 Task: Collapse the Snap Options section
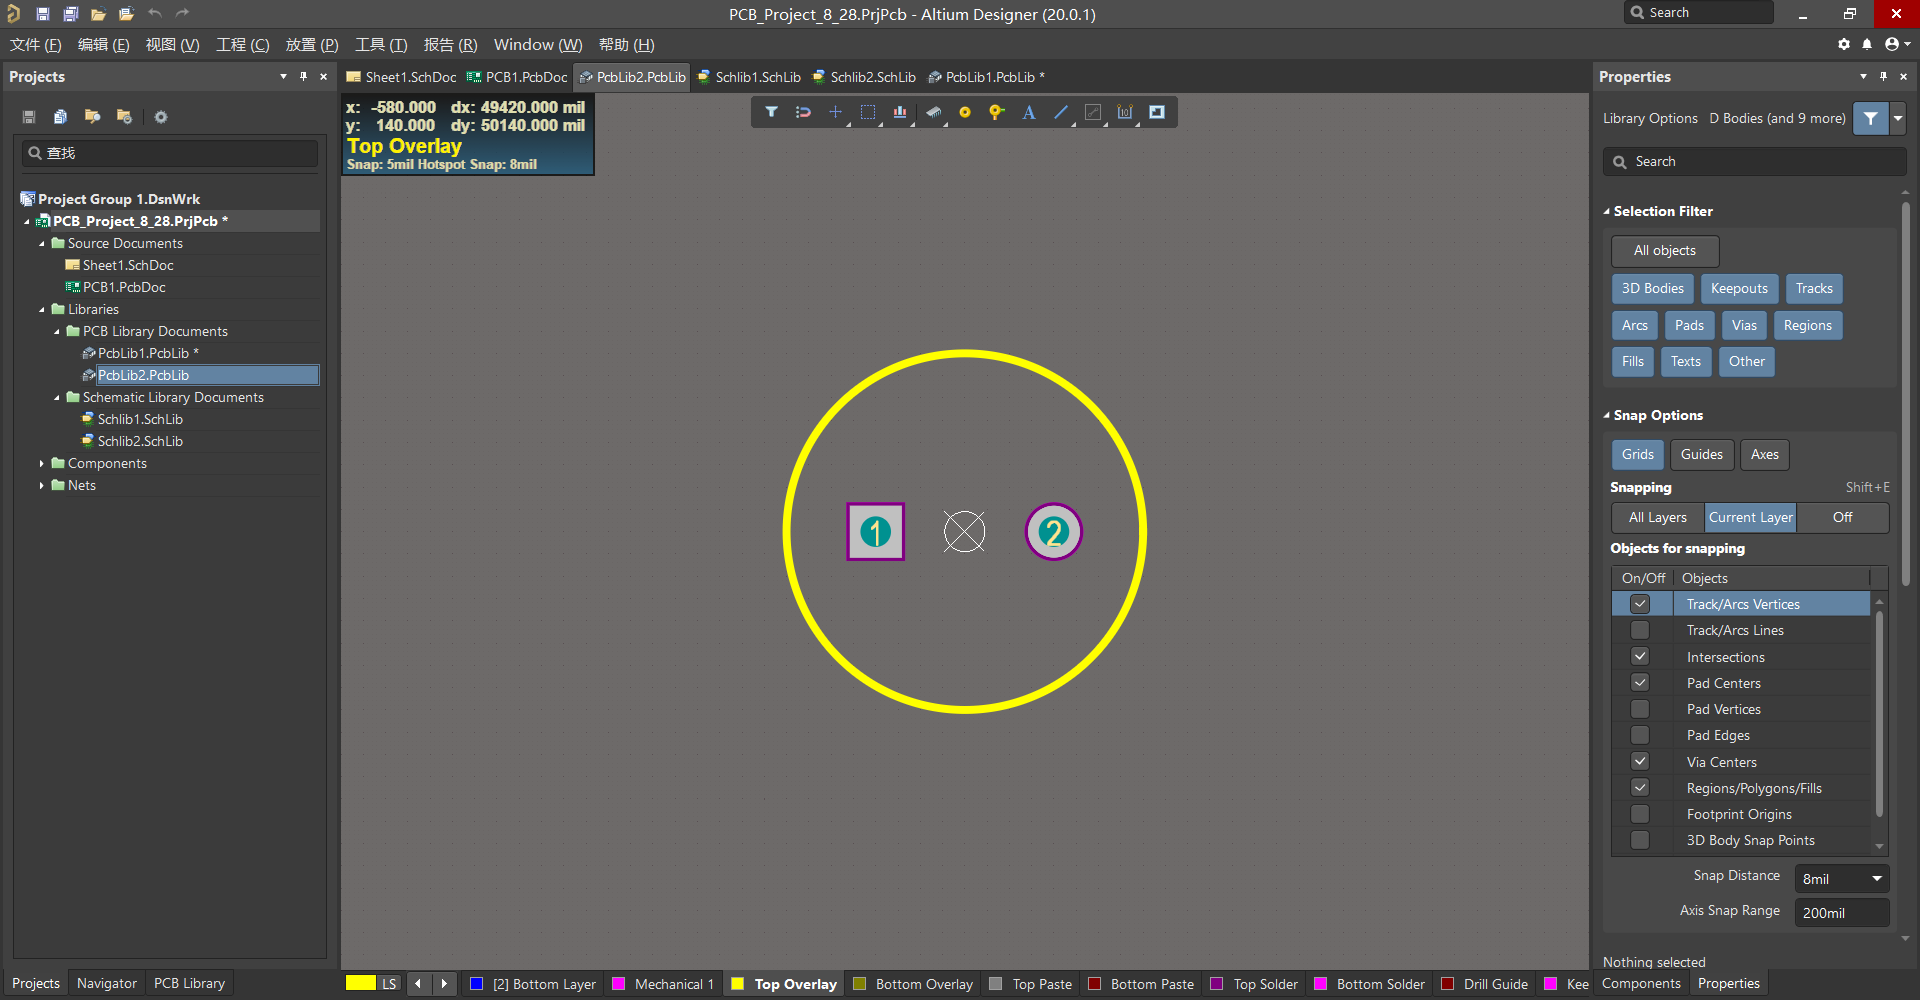(x=1607, y=415)
